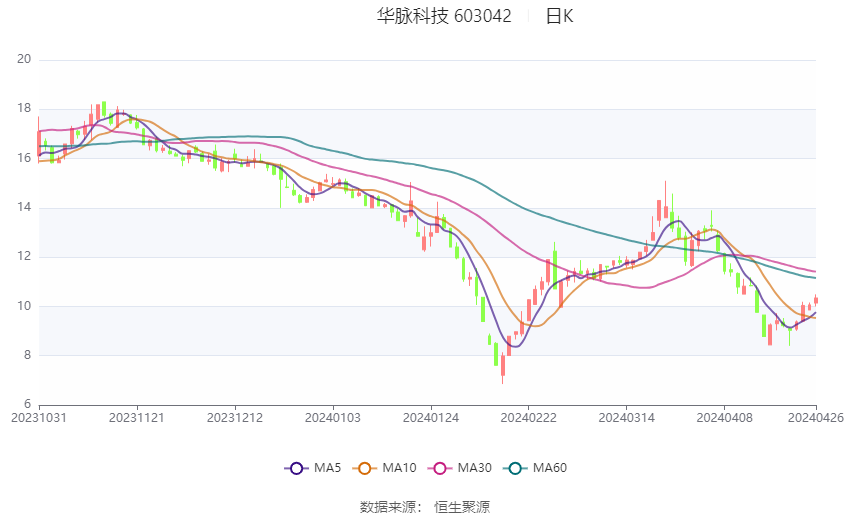The width and height of the screenshot is (850, 517).
Task: Click the lowest candlestick near 20240222
Action: pos(503,367)
